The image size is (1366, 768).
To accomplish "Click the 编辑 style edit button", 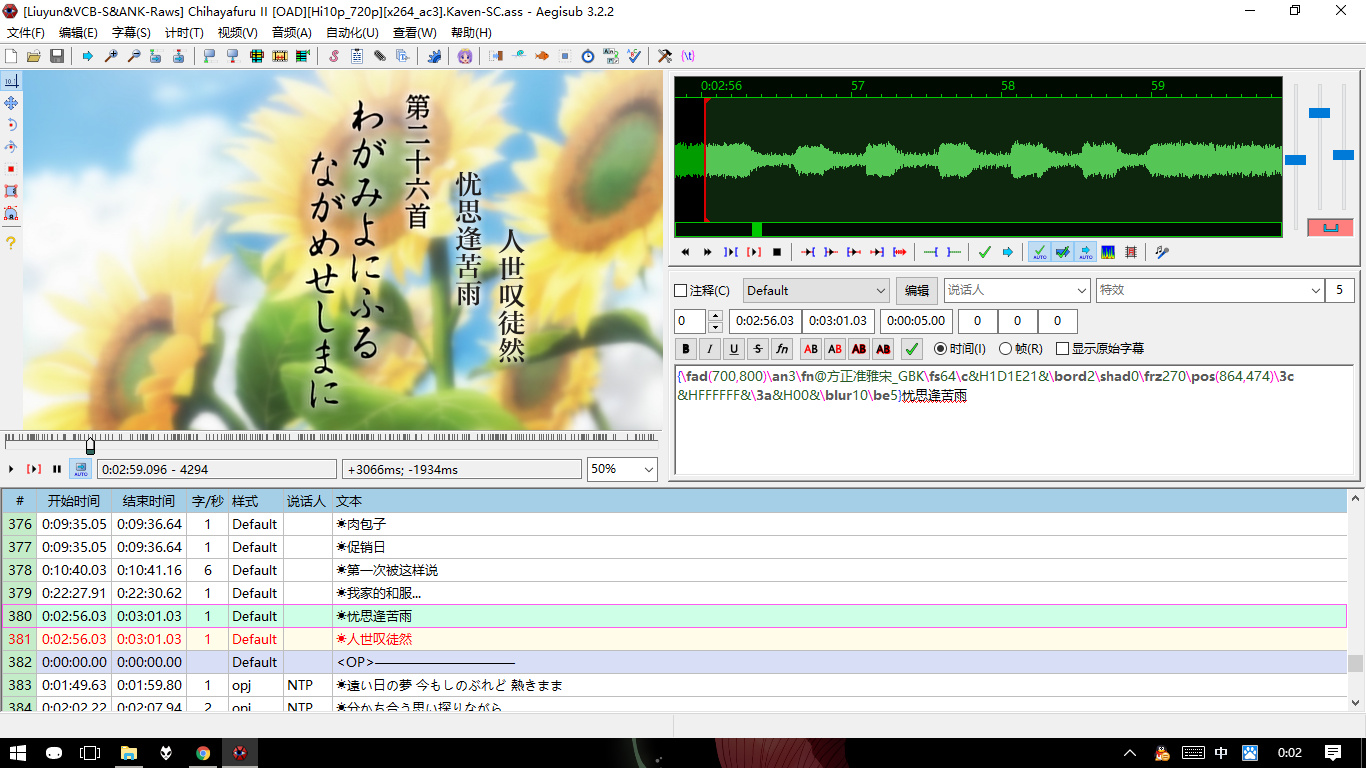I will coord(917,291).
